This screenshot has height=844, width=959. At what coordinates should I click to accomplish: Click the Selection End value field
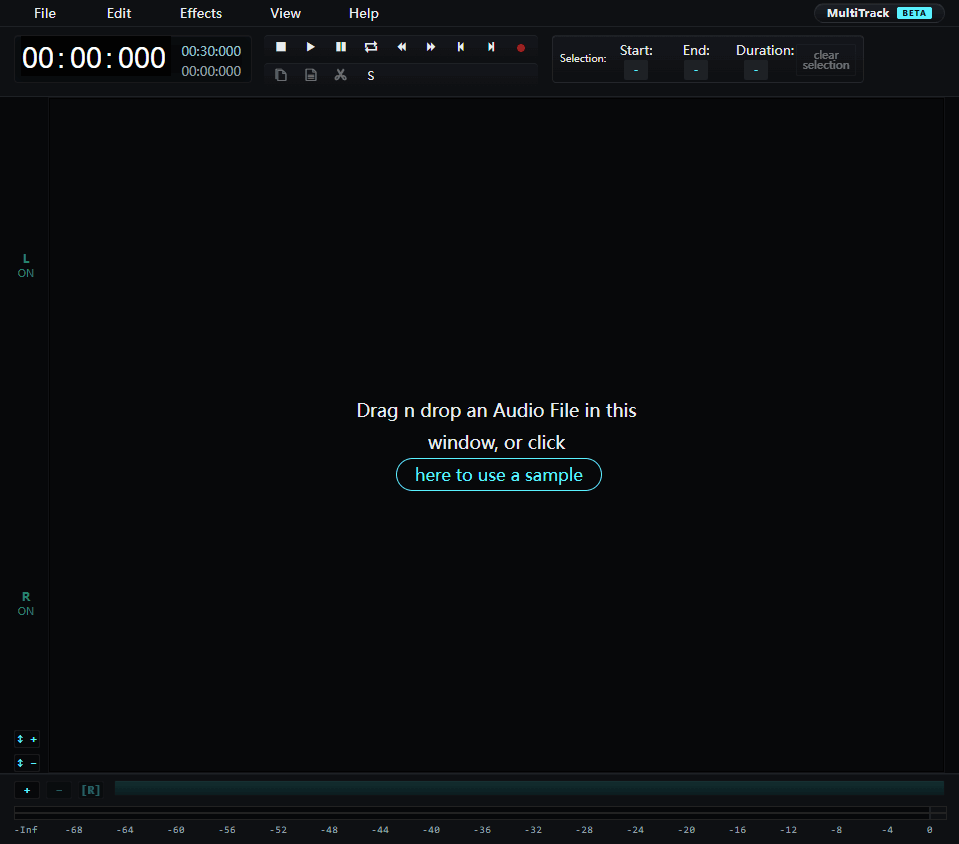pos(695,70)
